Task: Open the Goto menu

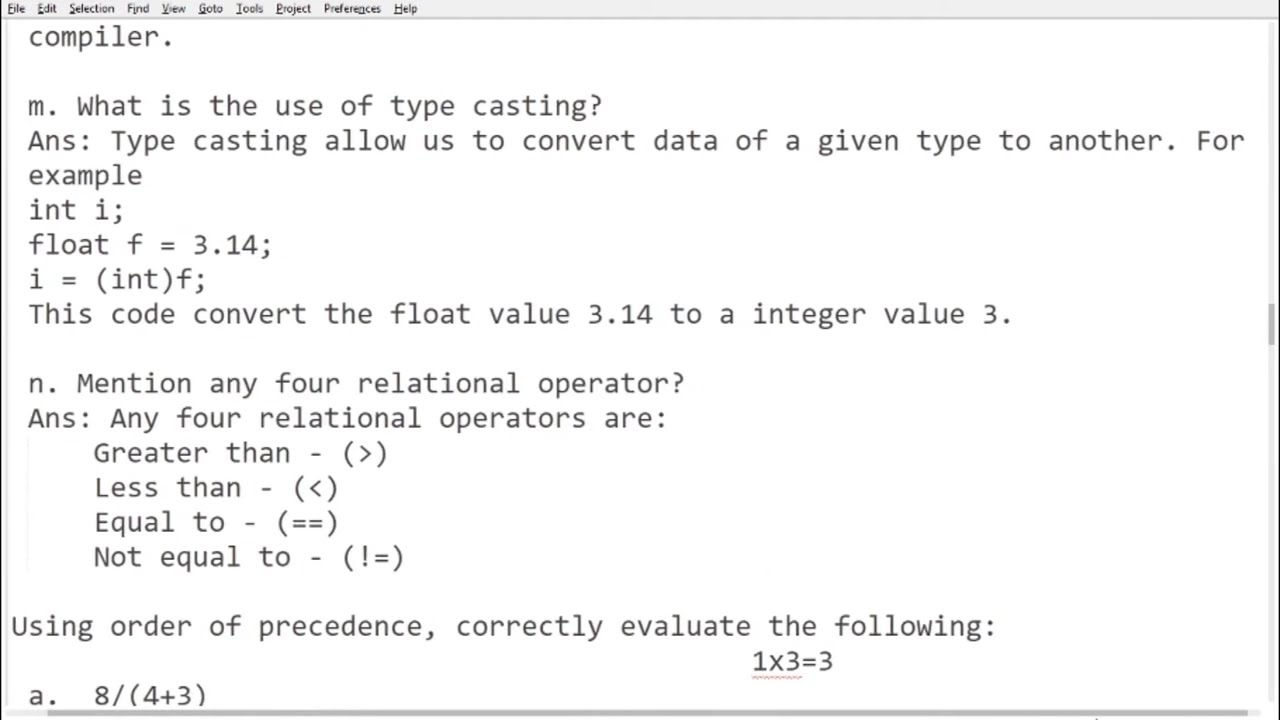Action: point(210,8)
